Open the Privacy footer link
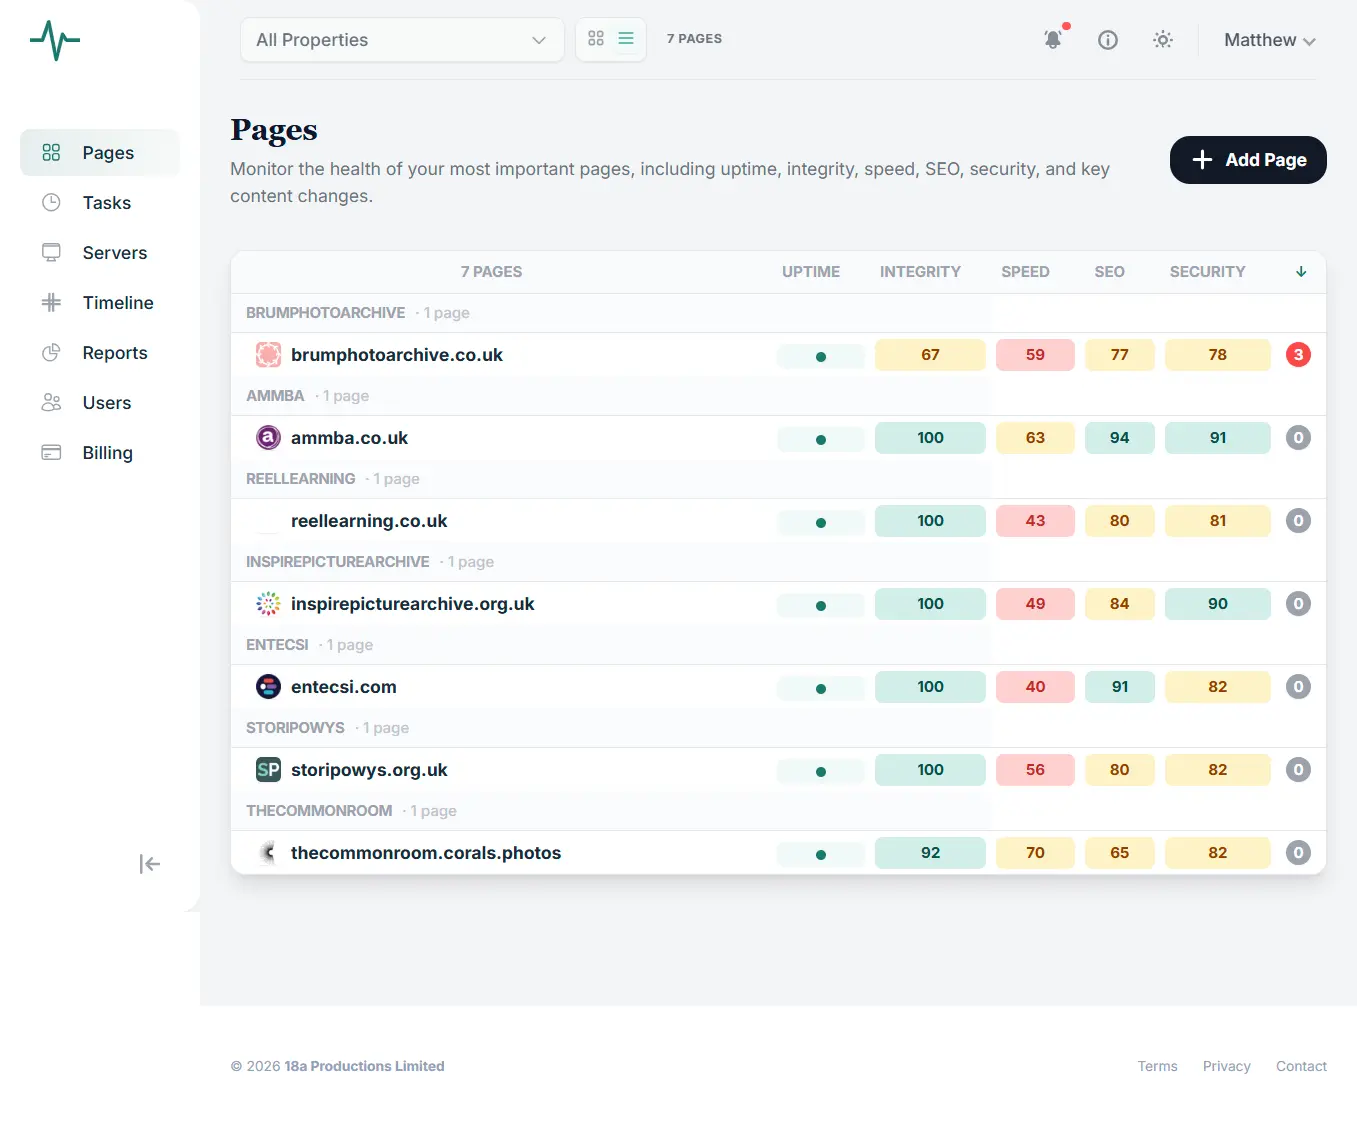This screenshot has height=1127, width=1357. 1227,1066
